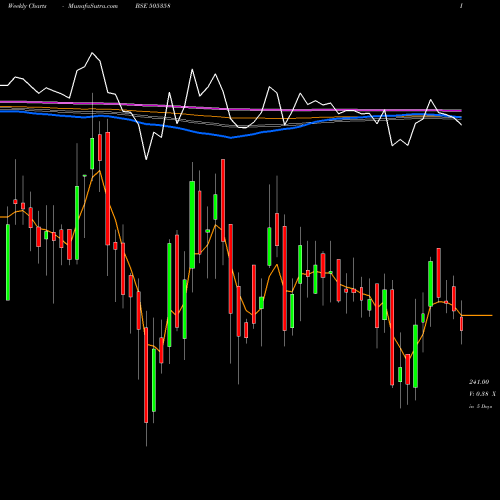500x500 pixels.
Task: Click the 'MunafaSutra.com' label
Action: pyautogui.click(x=93, y=6)
